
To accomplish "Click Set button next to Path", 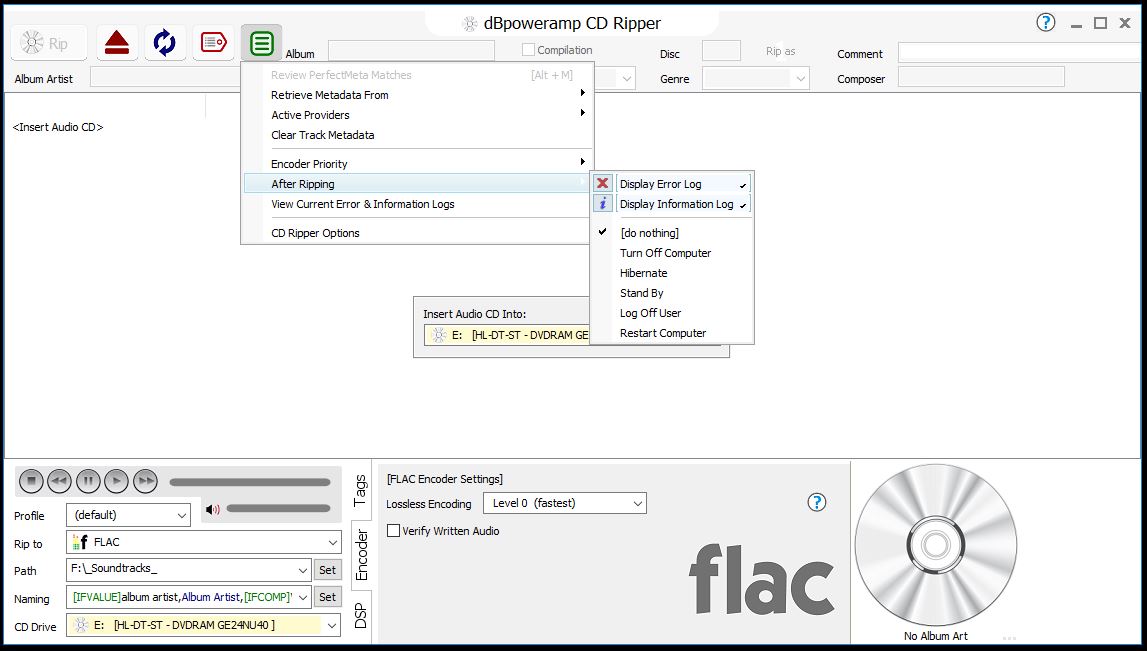I will (327, 570).
